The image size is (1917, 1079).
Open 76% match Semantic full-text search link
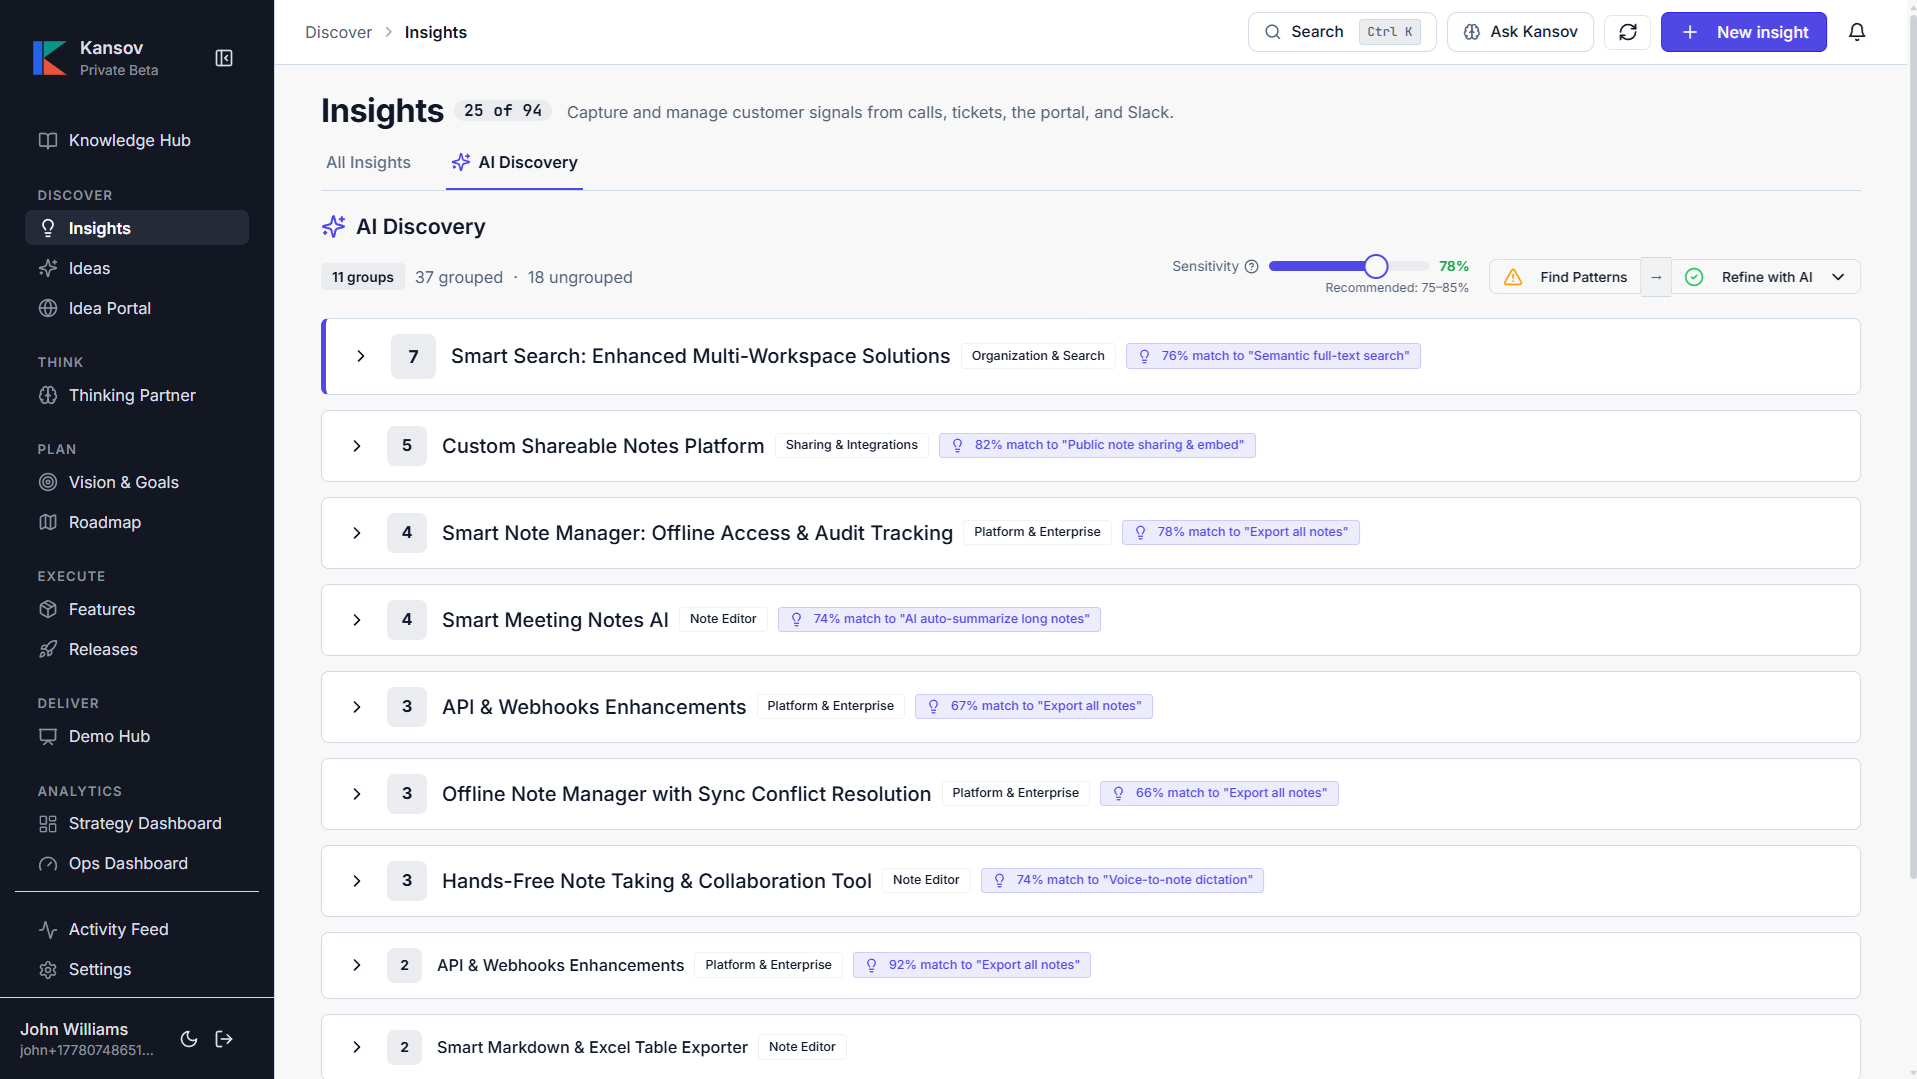[1273, 356]
